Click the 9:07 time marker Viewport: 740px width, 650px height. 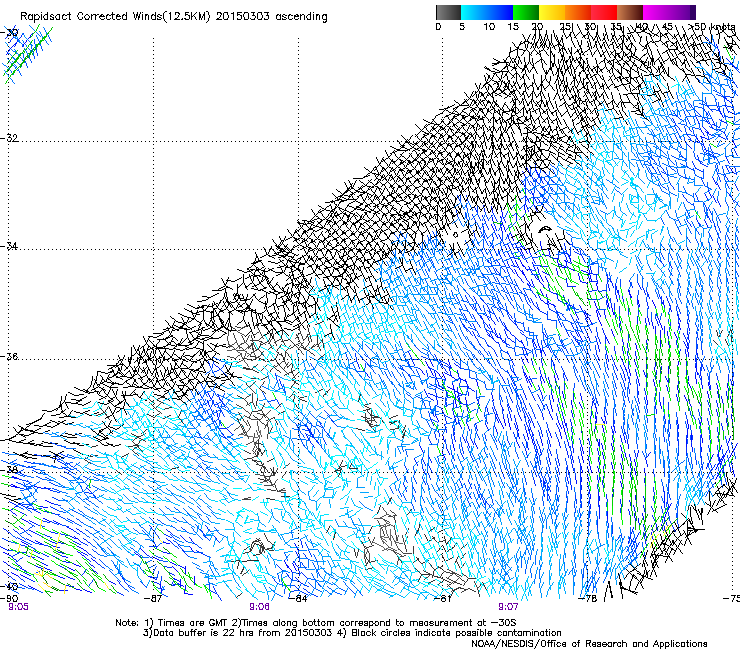(x=508, y=607)
